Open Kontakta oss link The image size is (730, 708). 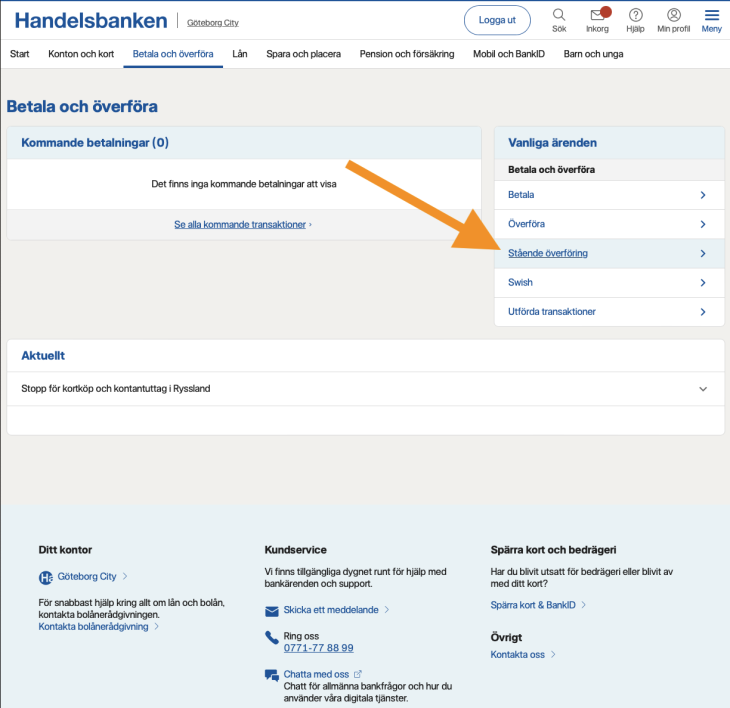[x=517, y=654]
